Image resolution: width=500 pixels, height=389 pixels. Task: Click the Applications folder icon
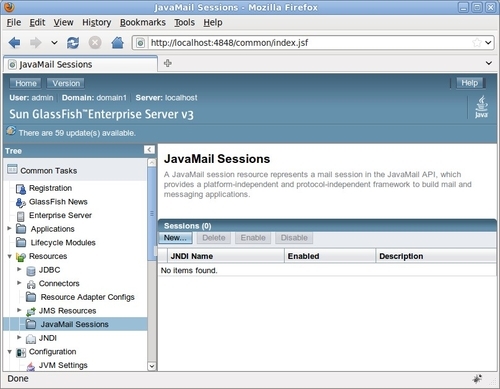click(x=21, y=229)
